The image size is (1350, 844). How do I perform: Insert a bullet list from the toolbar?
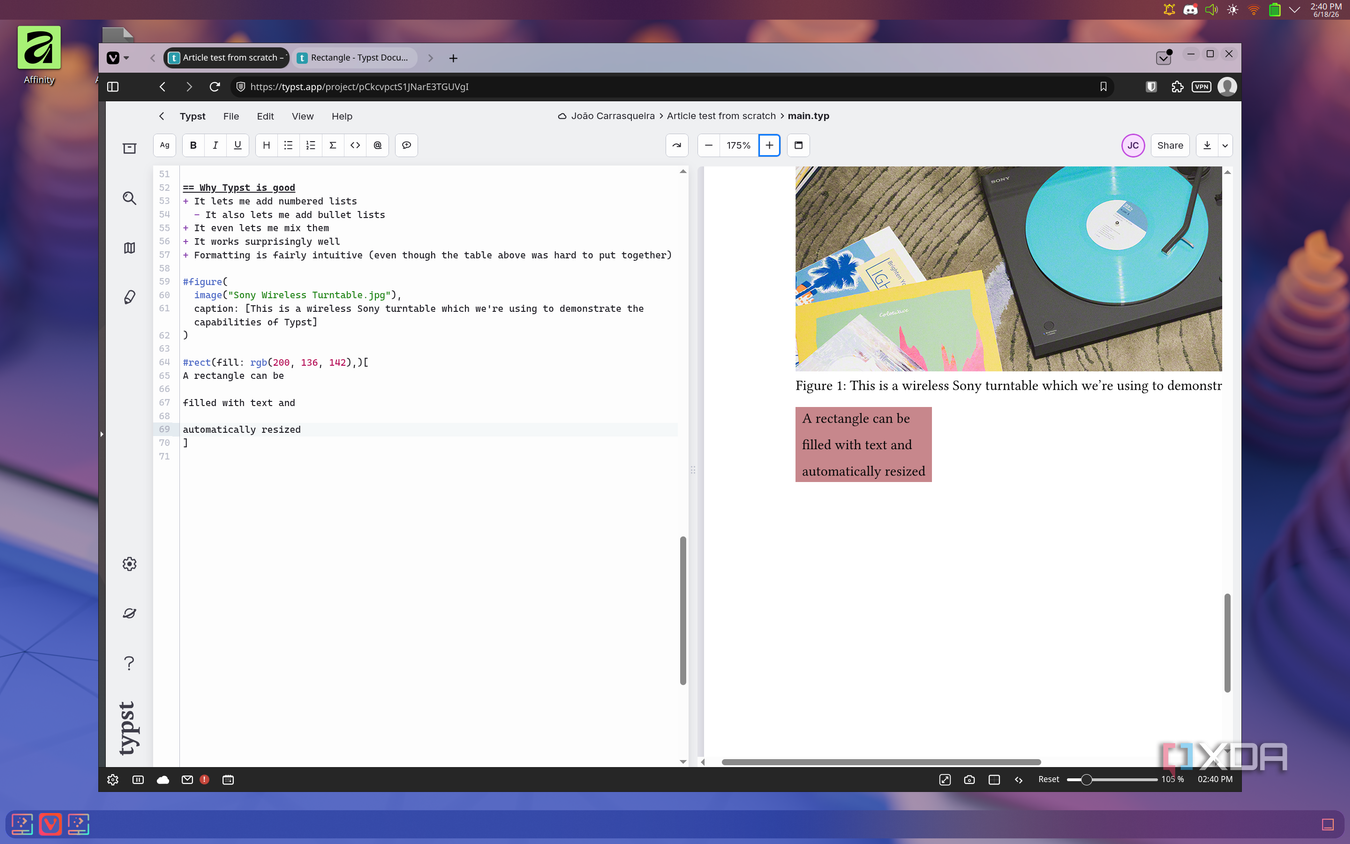tap(288, 145)
